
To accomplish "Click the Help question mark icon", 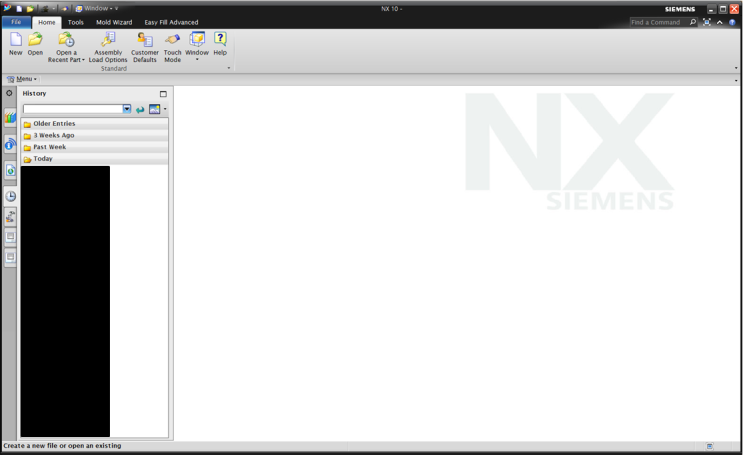I will [220, 39].
